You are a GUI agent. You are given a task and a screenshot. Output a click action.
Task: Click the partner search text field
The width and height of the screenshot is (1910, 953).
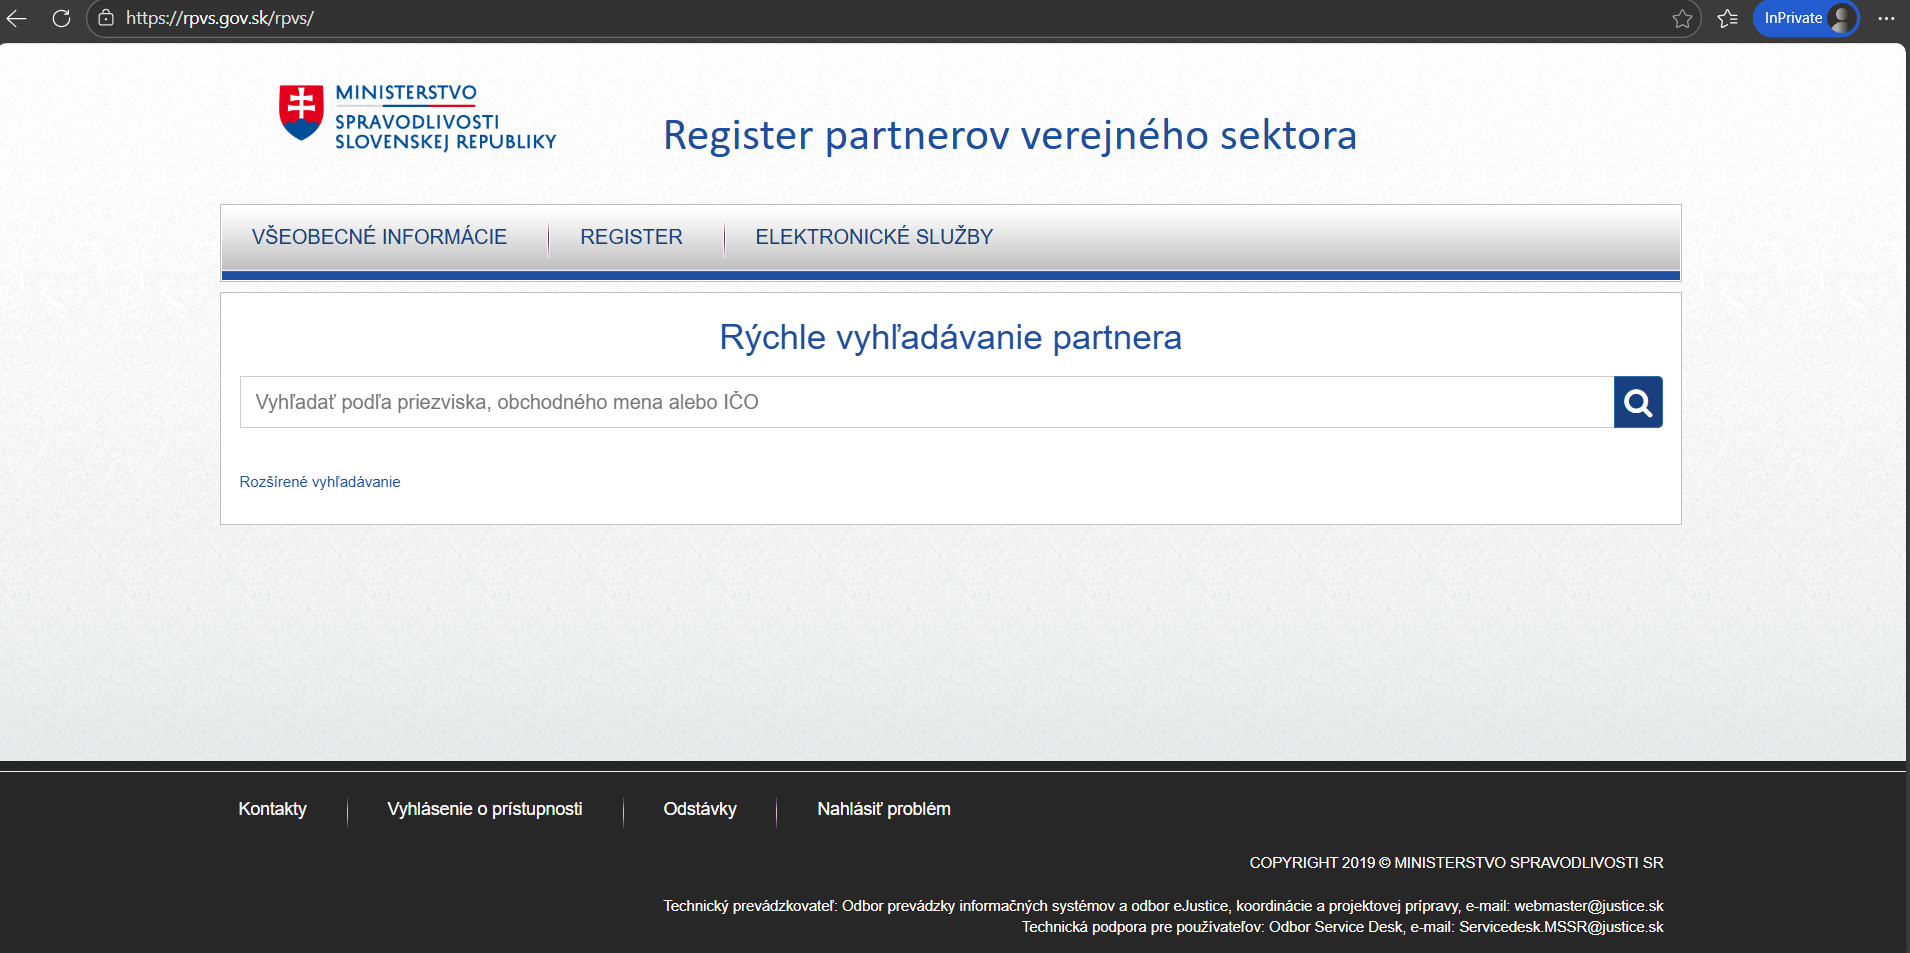pos(926,402)
